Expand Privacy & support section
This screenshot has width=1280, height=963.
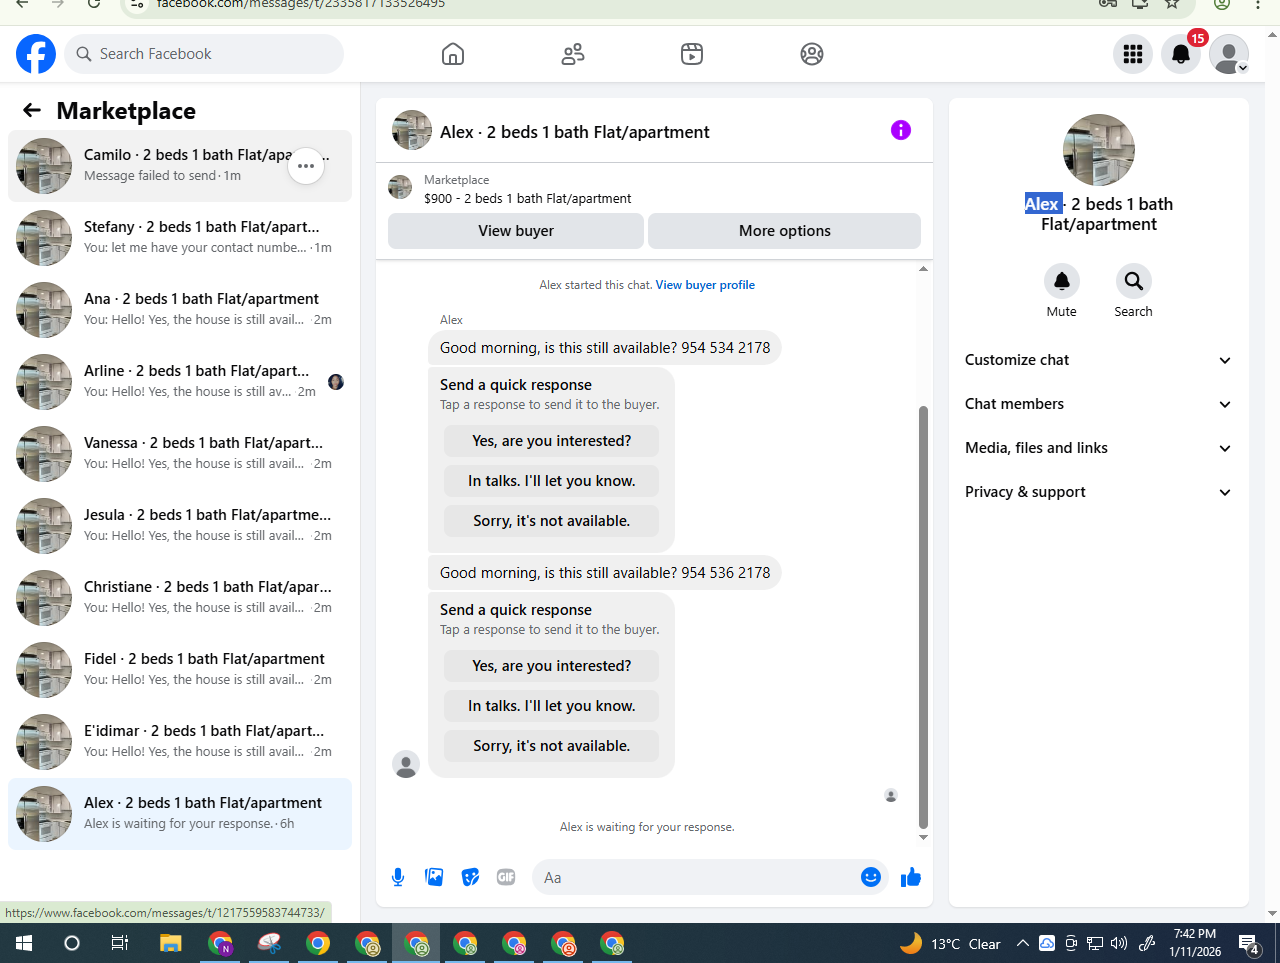(1098, 492)
